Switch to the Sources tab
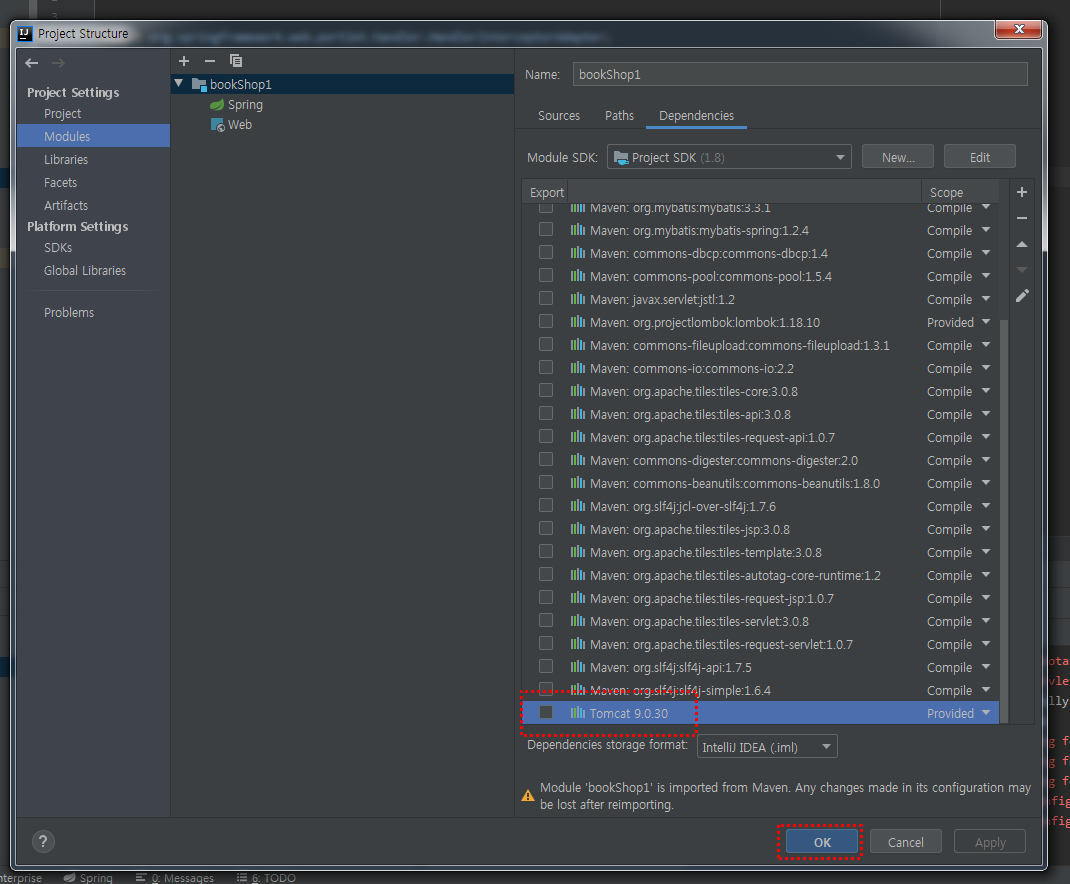 [x=559, y=115]
